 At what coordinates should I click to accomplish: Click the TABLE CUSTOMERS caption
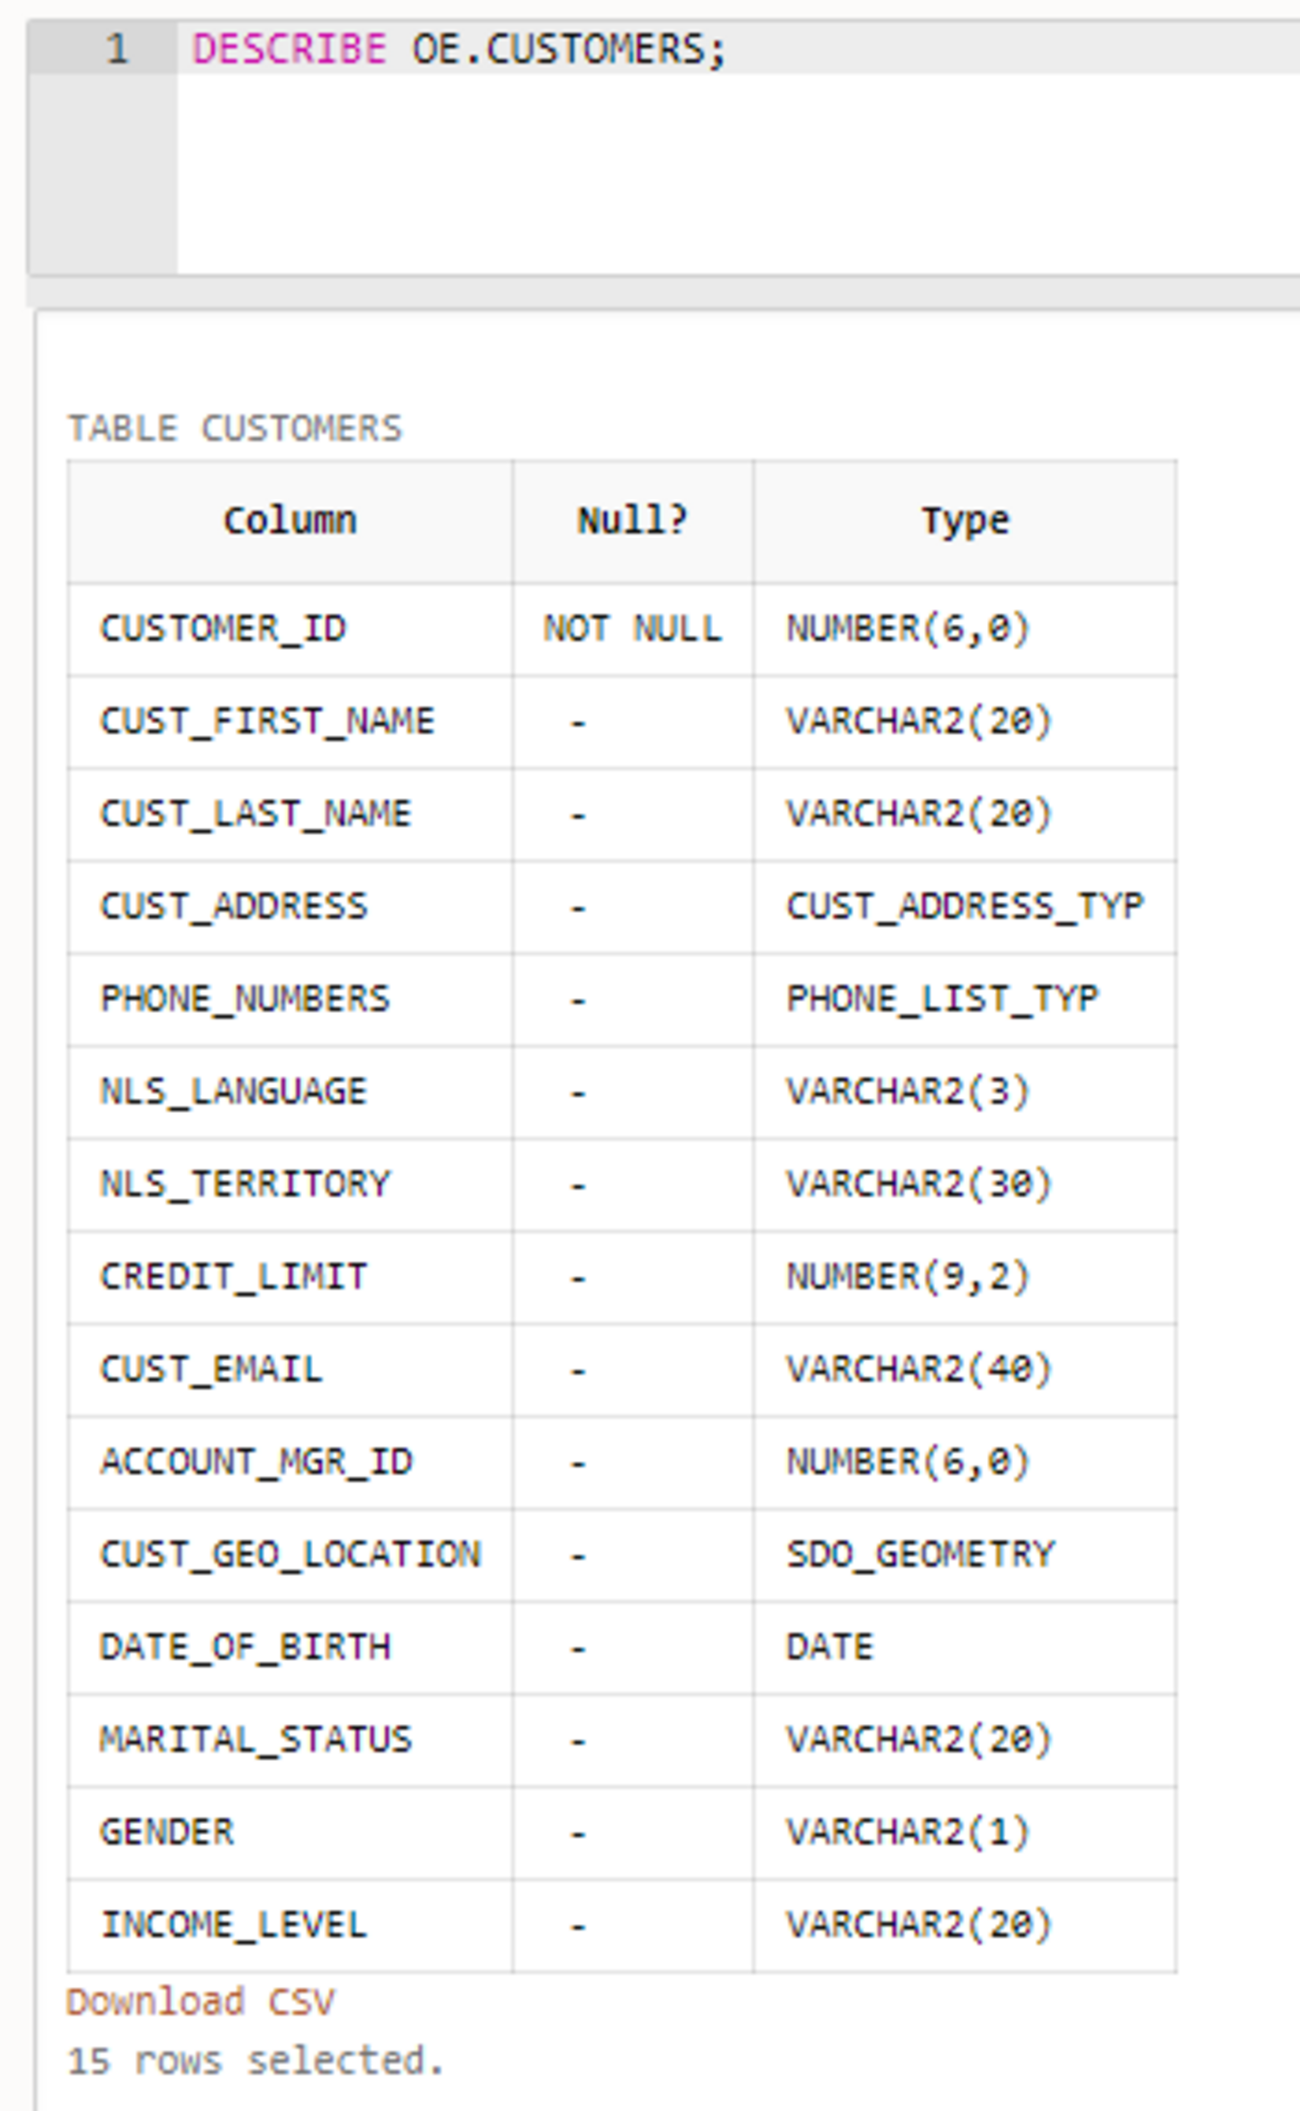point(234,429)
